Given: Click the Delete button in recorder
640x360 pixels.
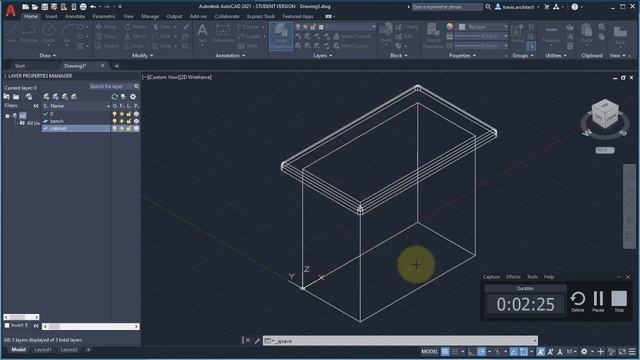Looking at the screenshot, I should click(578, 301).
